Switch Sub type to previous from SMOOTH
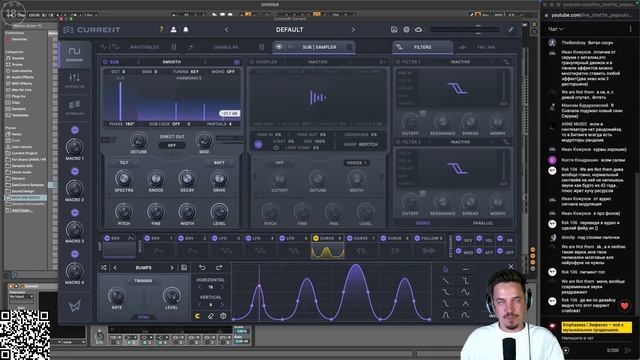 [x=138, y=62]
